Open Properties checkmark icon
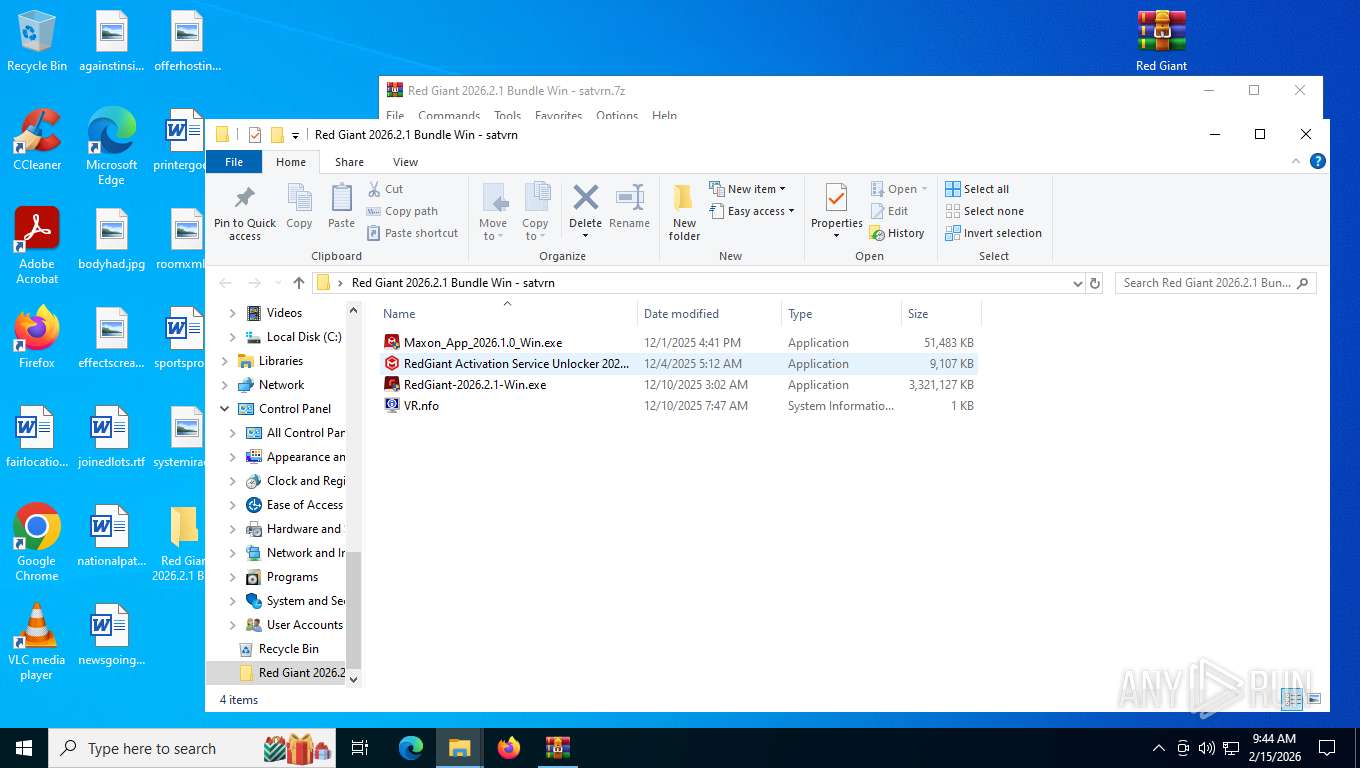The image size is (1360, 768). pyautogui.click(x=836, y=197)
